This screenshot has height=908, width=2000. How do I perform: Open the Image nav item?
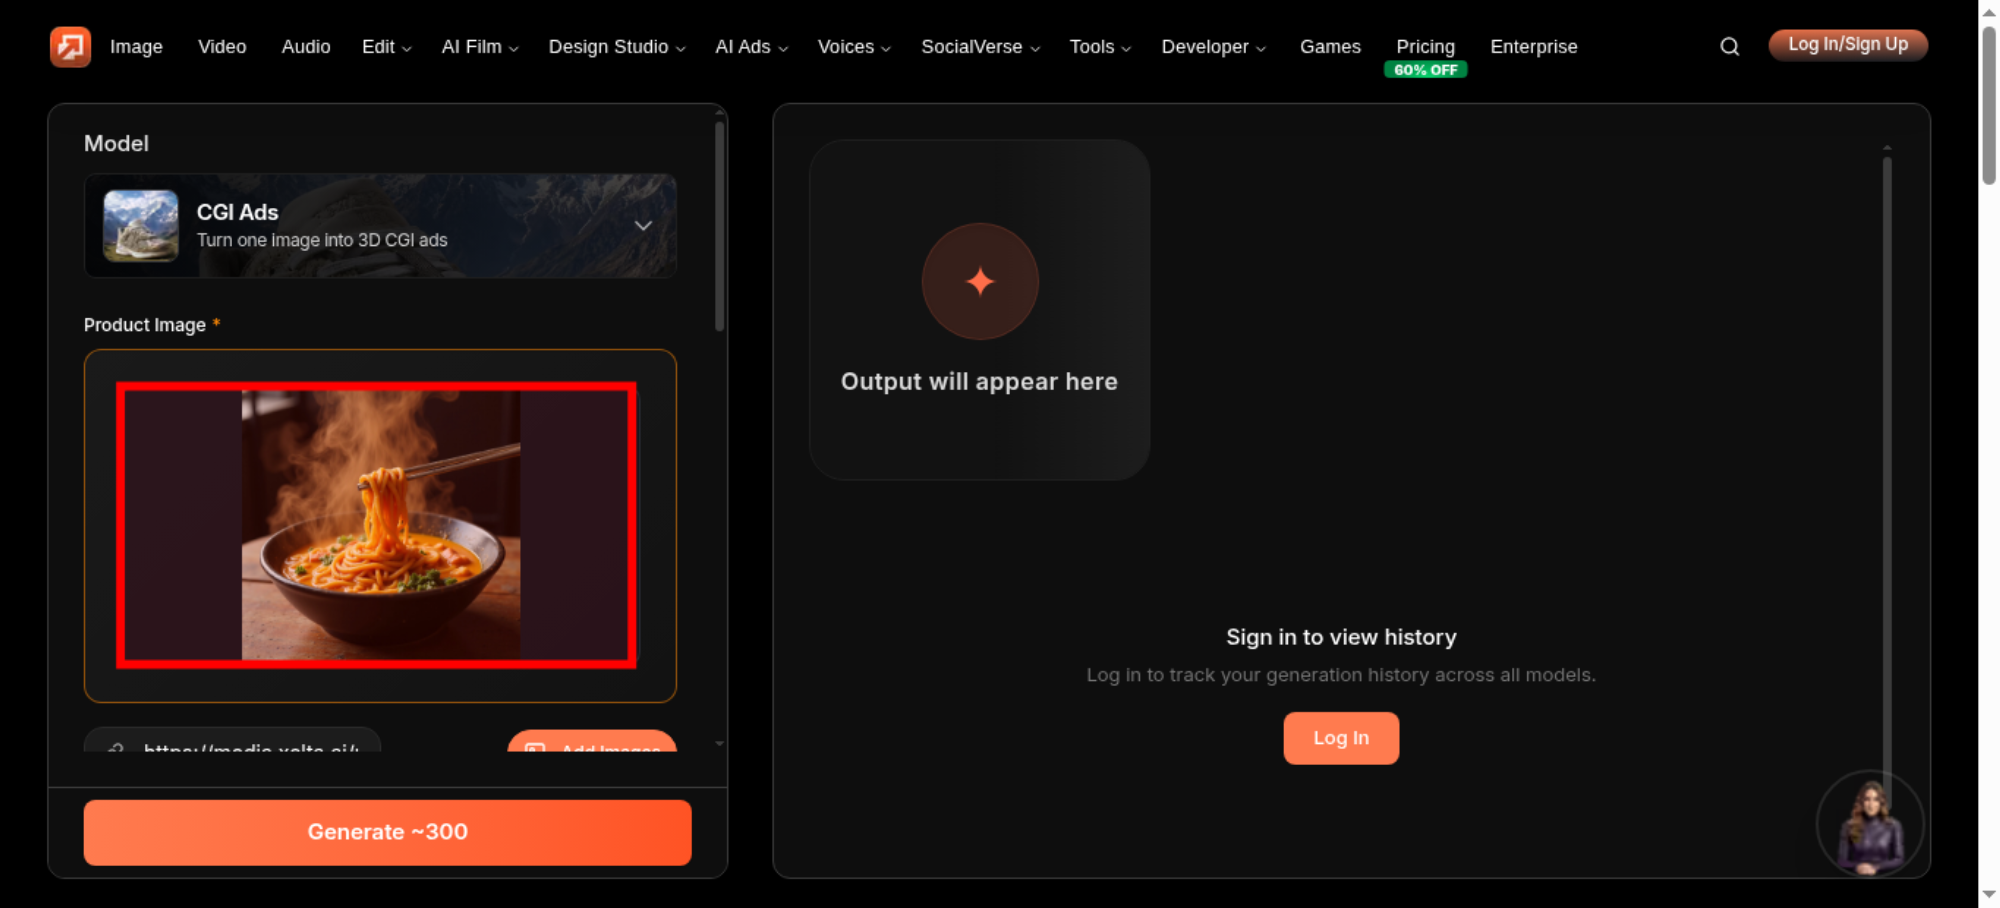(136, 47)
